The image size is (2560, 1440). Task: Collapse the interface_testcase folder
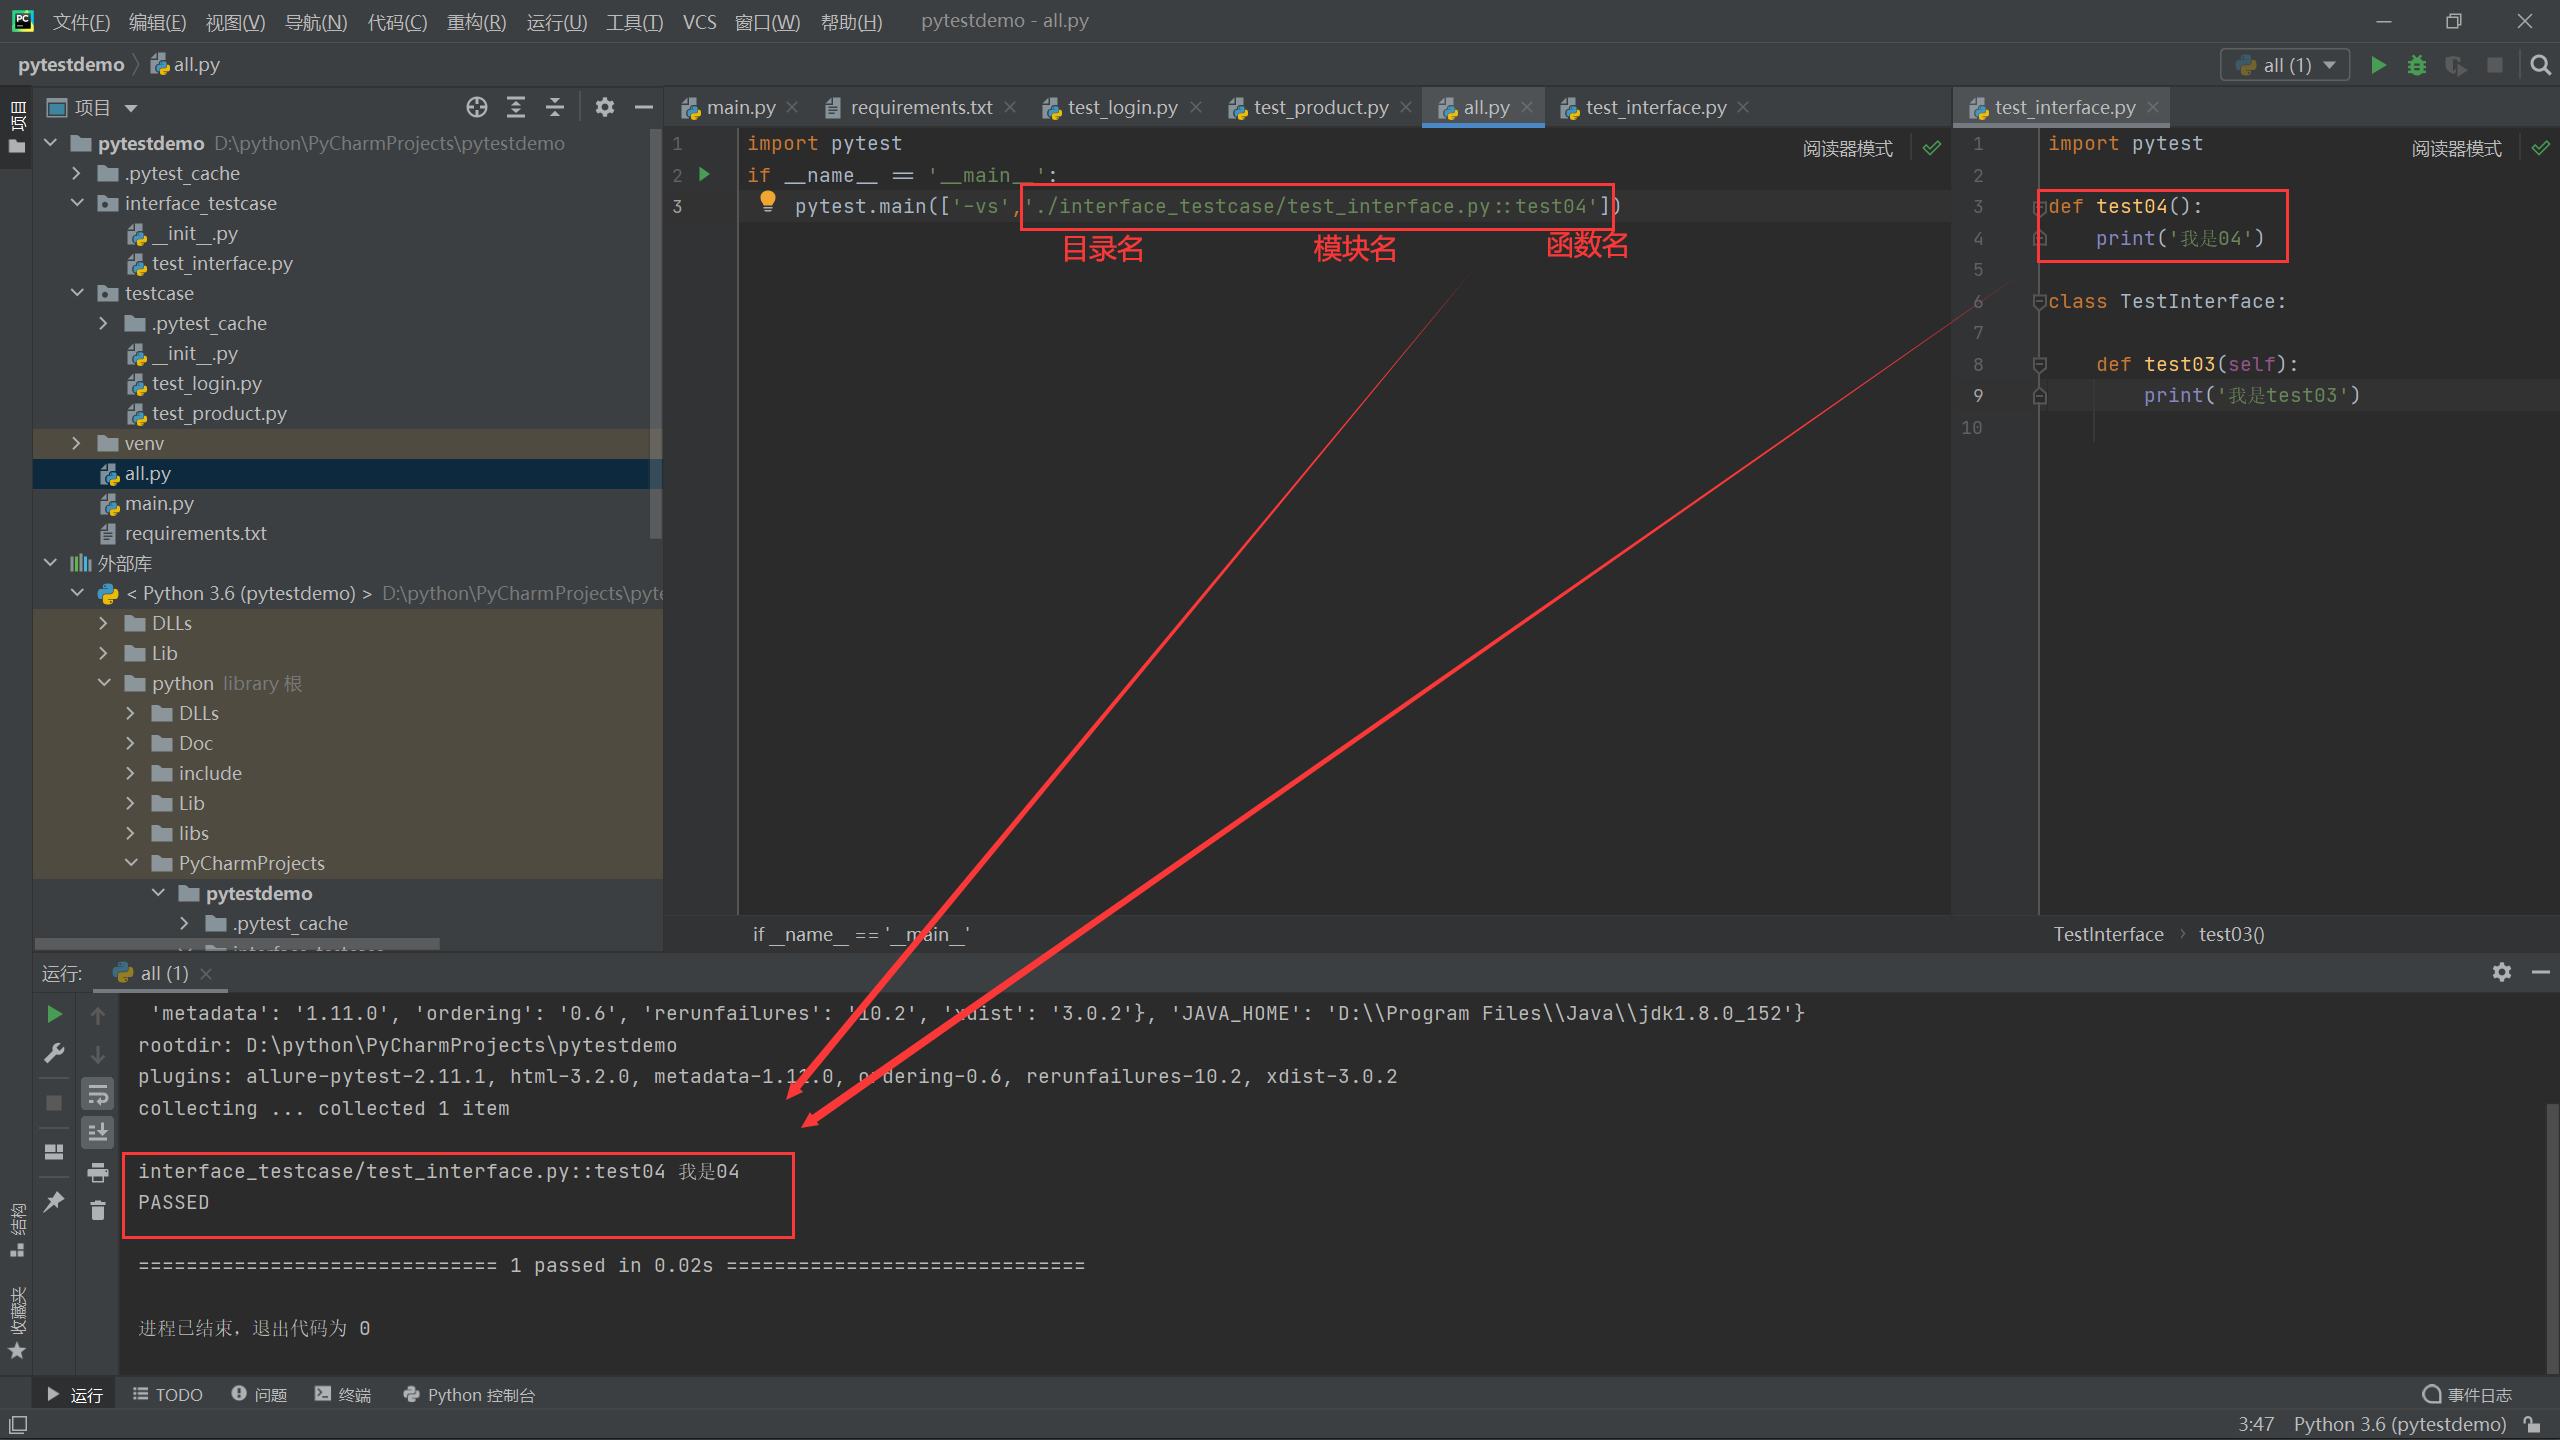point(77,203)
